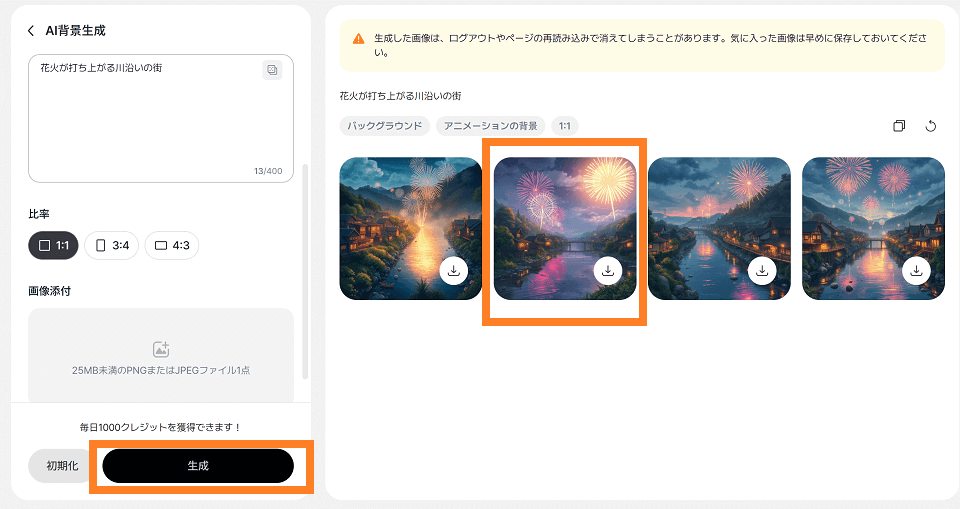Open the first riverside fireworks thumbnail
This screenshot has height=509, width=960.
(395, 215)
